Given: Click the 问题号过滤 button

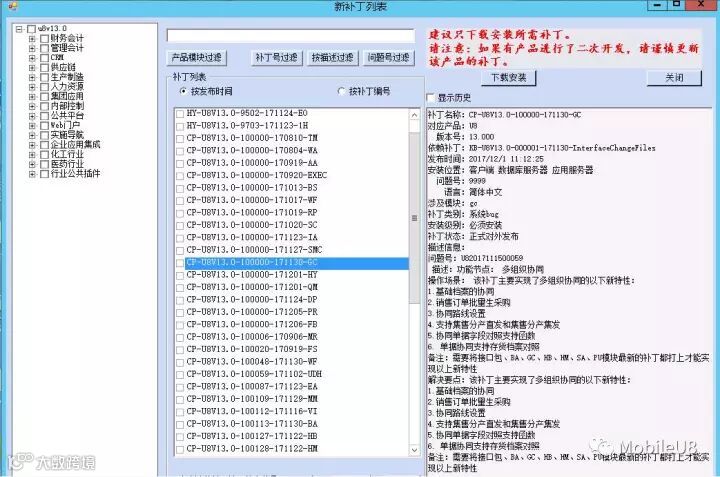Looking at the screenshot, I should [x=388, y=57].
